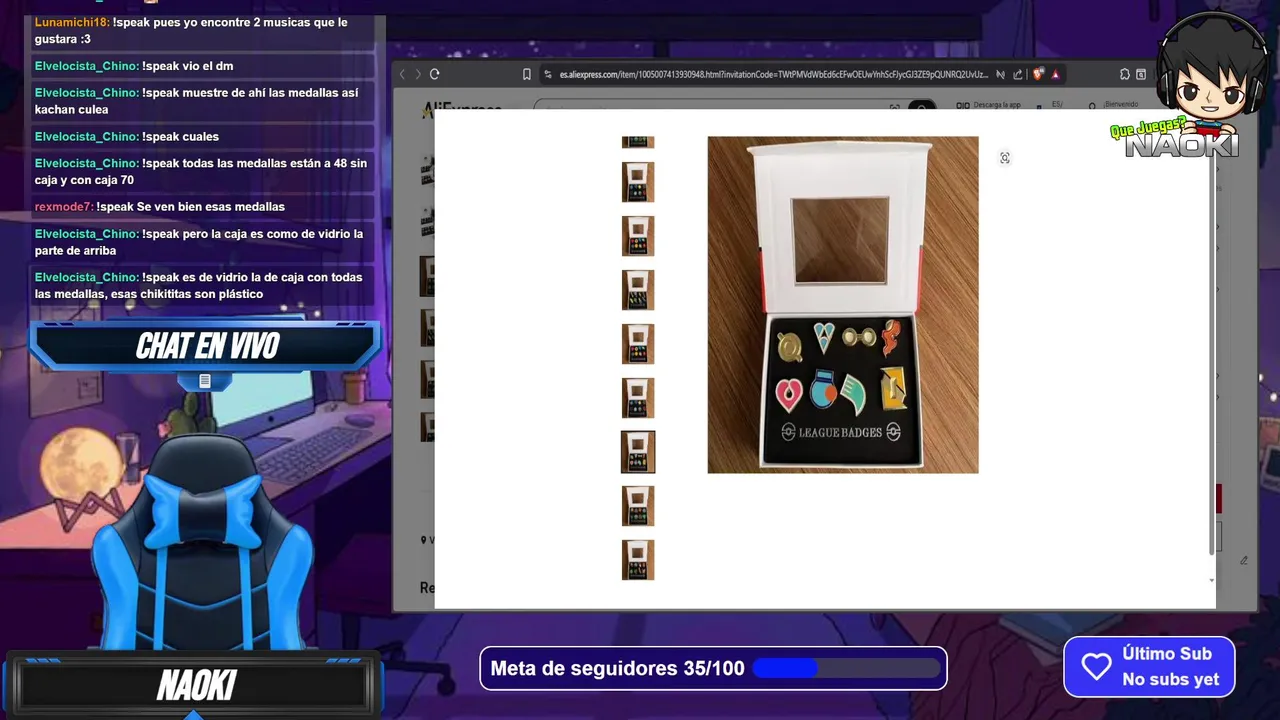Bookmark this page with the bookmark icon
This screenshot has width=1280, height=720.
pyautogui.click(x=527, y=74)
